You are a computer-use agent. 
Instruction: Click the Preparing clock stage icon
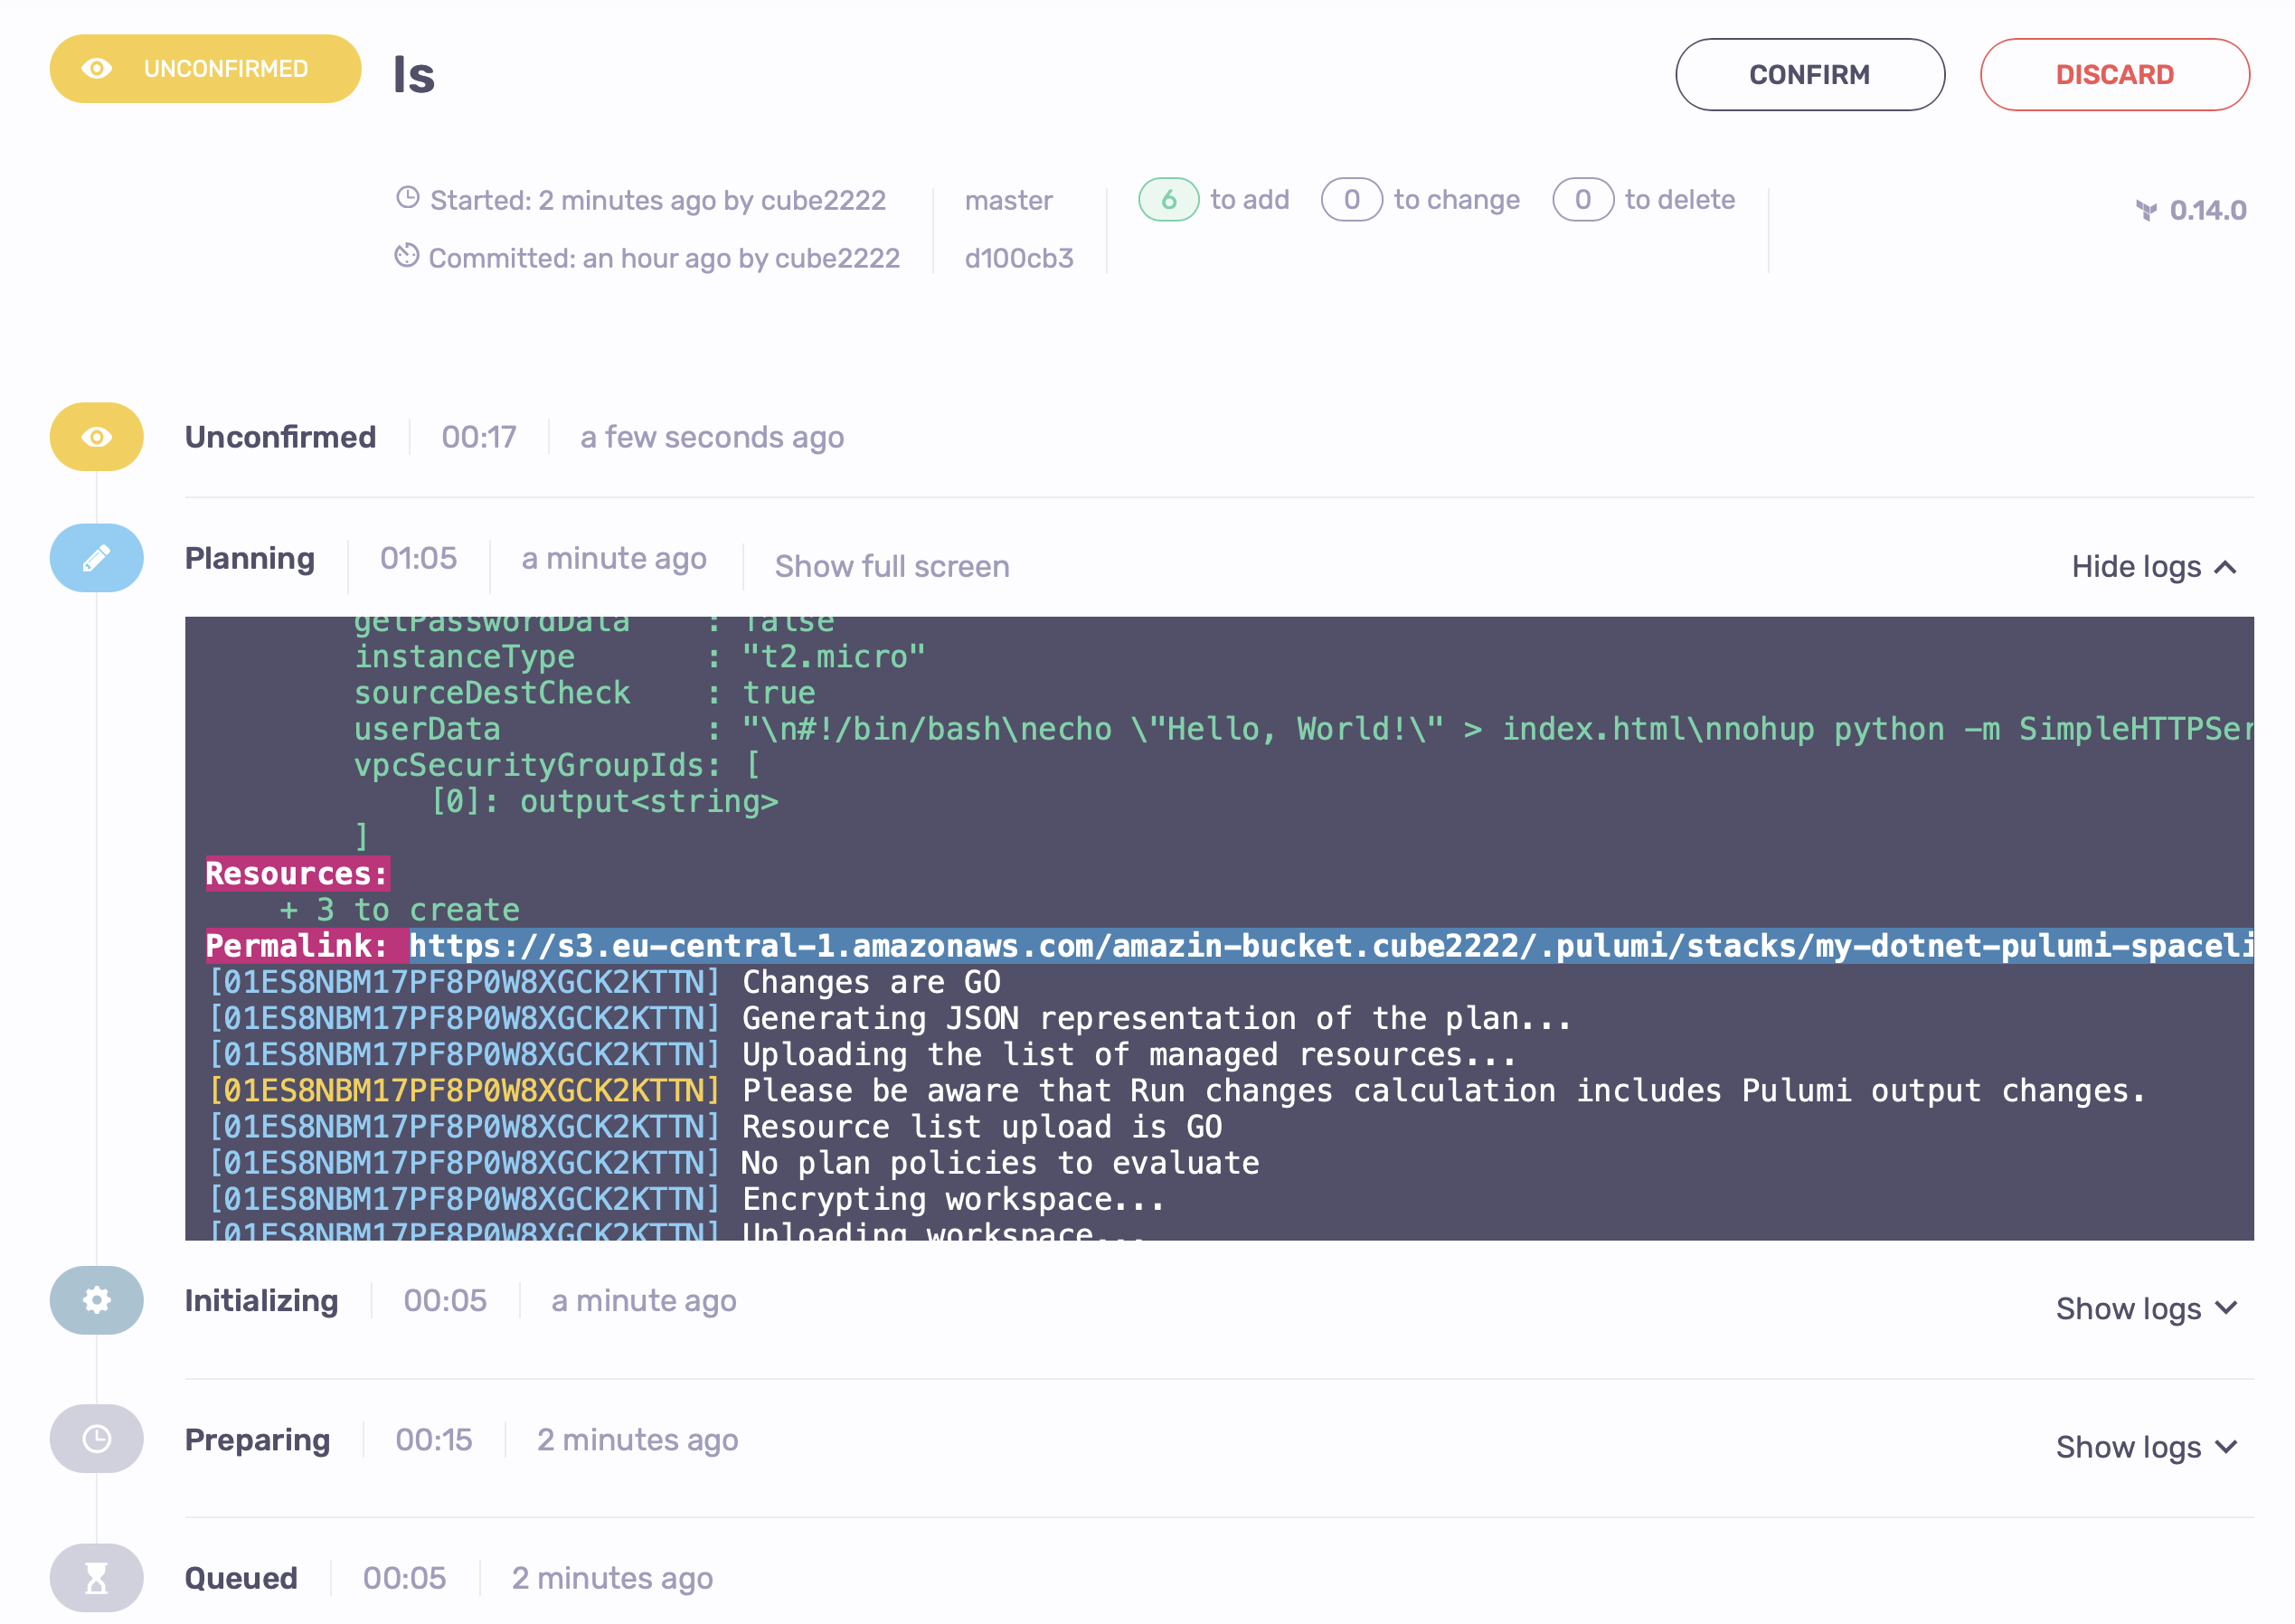(x=96, y=1439)
